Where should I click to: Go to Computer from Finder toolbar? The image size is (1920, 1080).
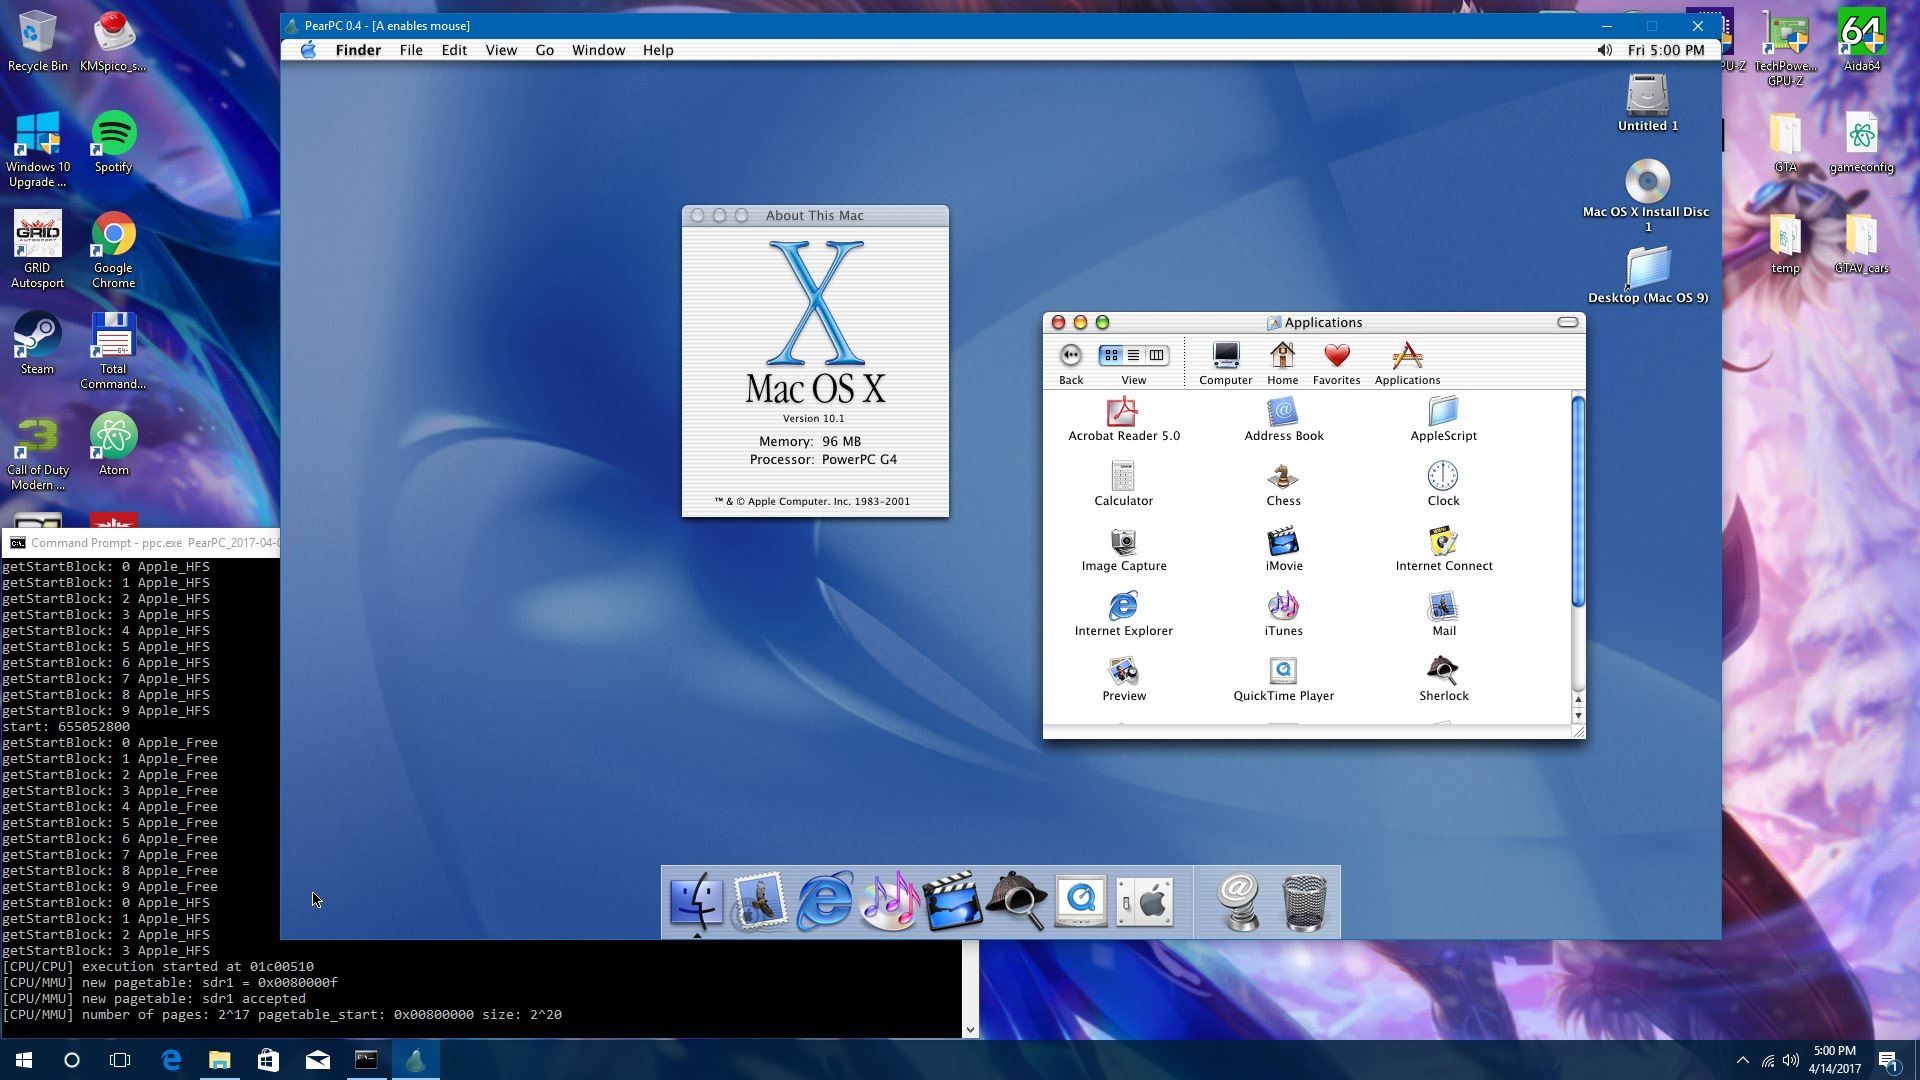(x=1225, y=363)
